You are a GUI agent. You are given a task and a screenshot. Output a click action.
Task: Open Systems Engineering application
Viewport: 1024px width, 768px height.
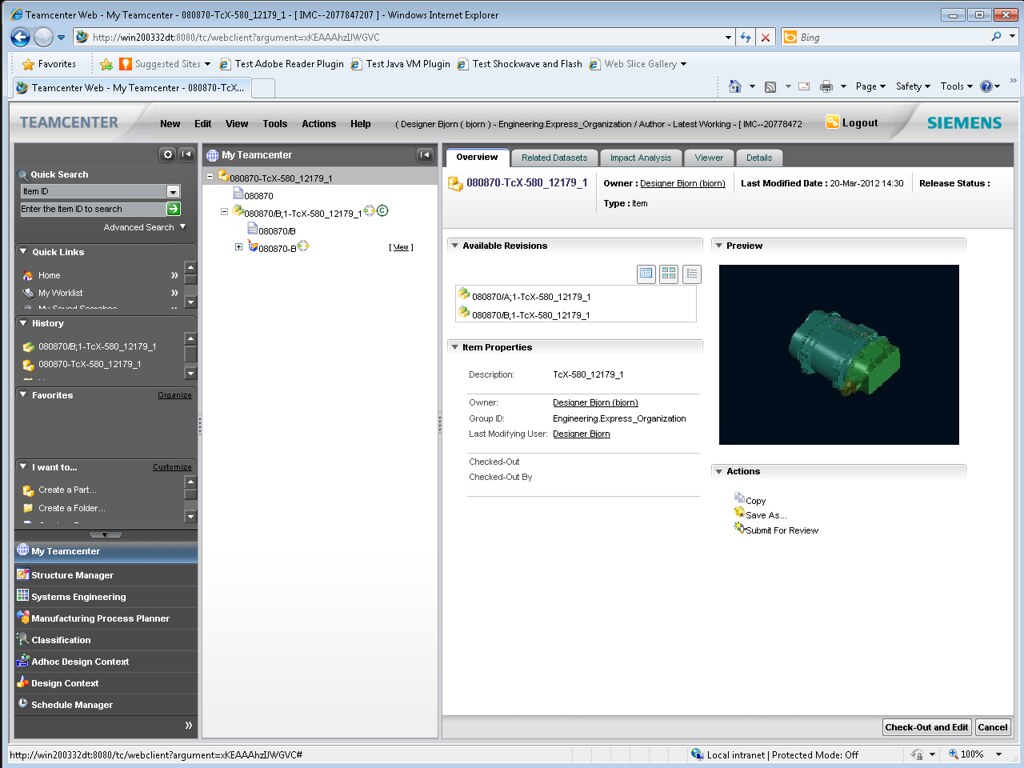coord(78,597)
